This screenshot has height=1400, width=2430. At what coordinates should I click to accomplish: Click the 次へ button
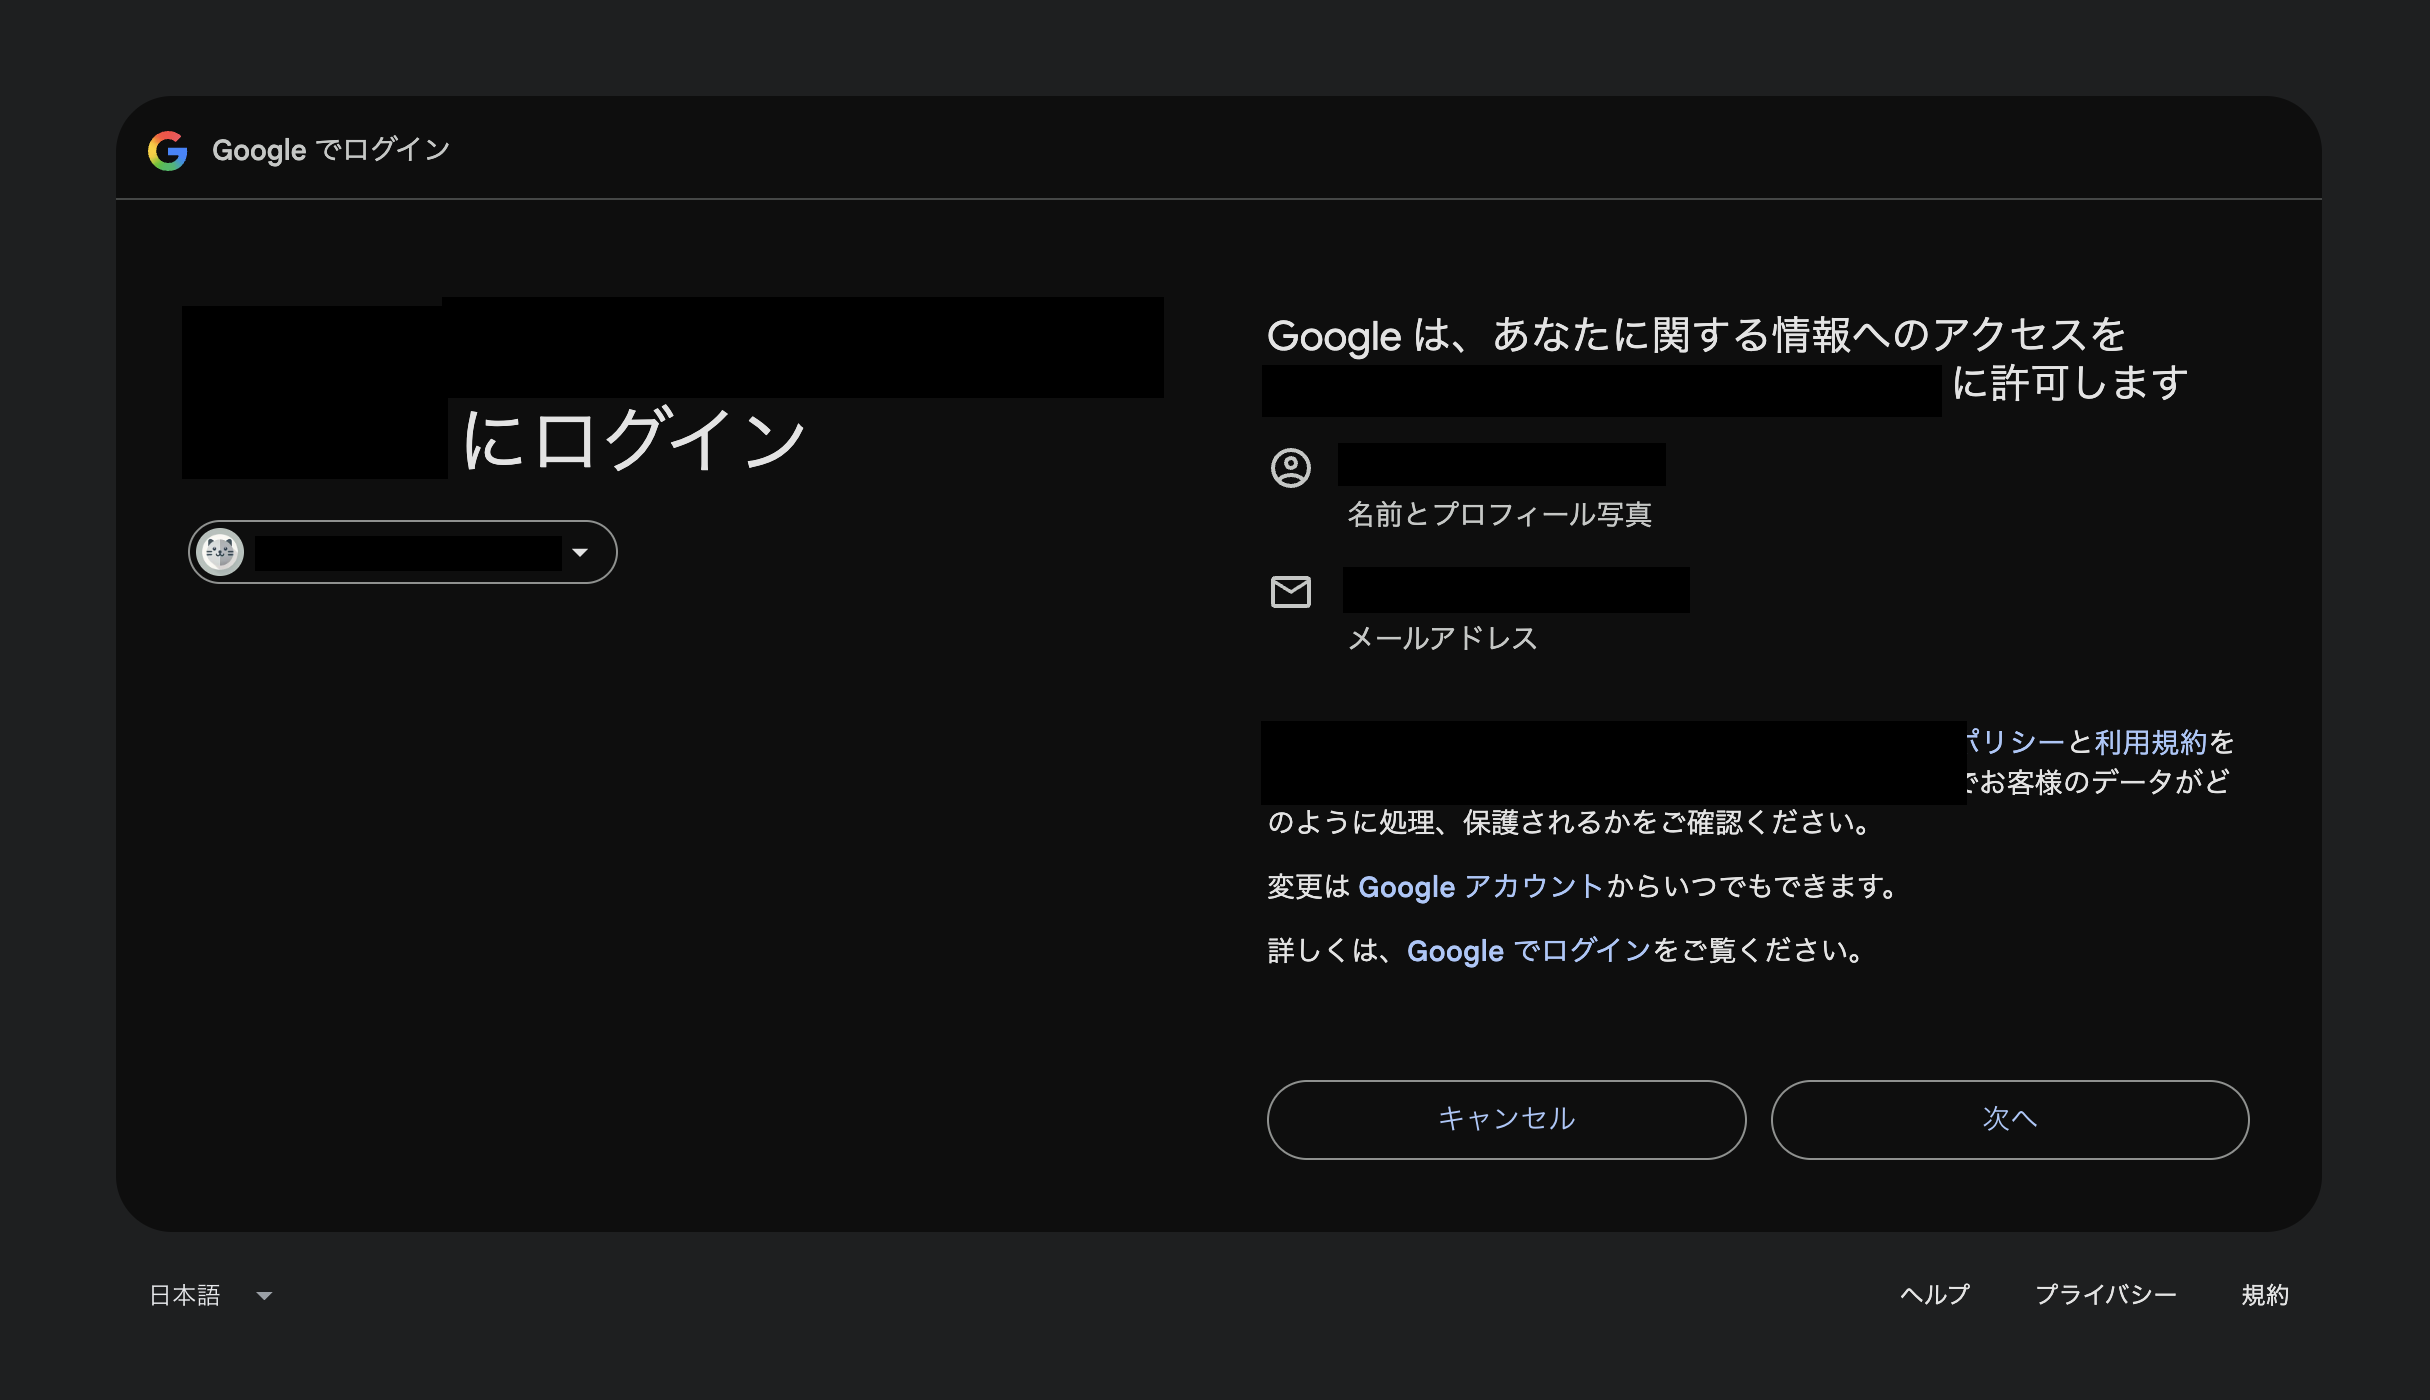[2010, 1119]
